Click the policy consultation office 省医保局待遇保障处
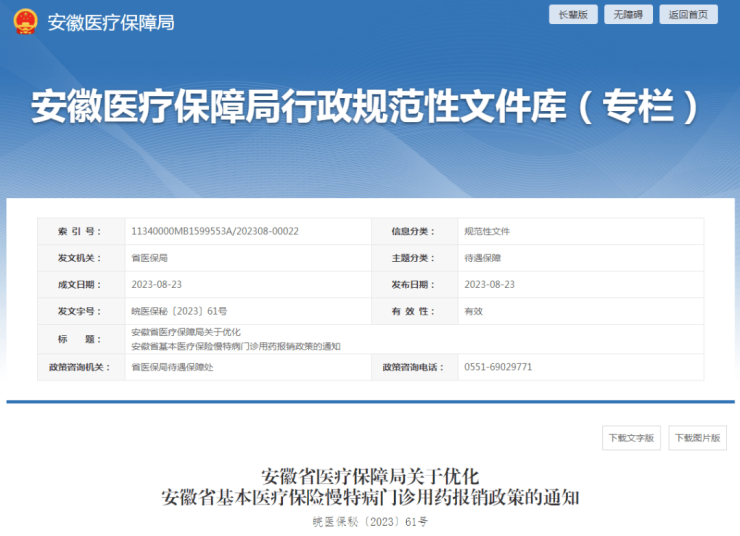 point(172,367)
